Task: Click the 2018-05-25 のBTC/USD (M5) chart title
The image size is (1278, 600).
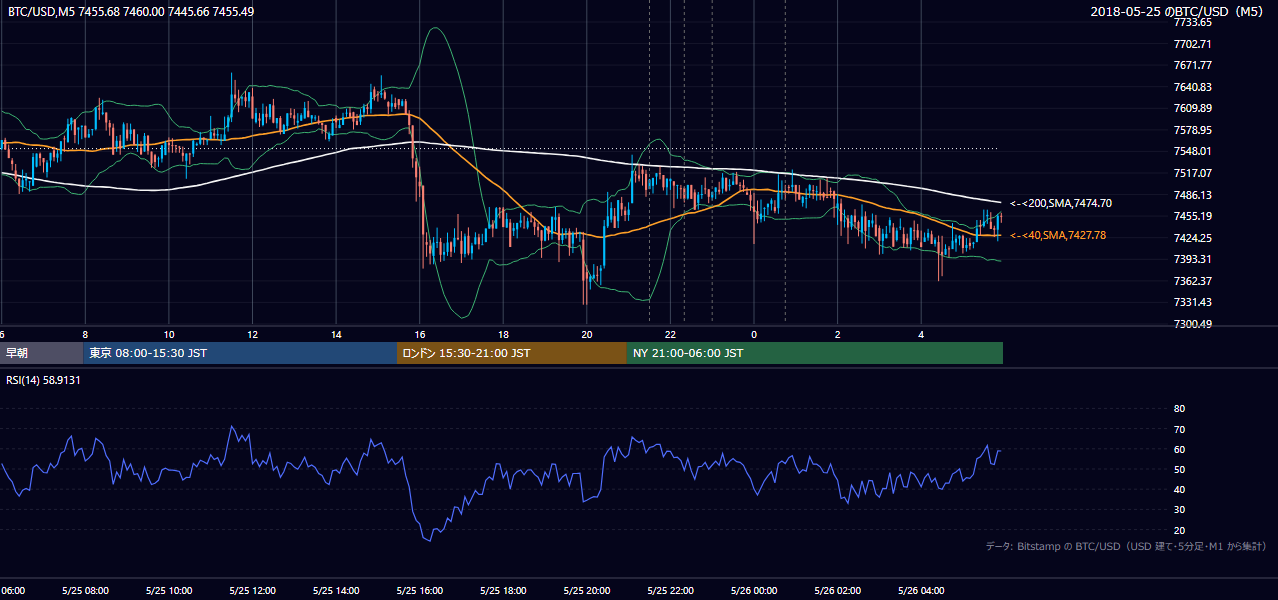Action: tap(1180, 11)
